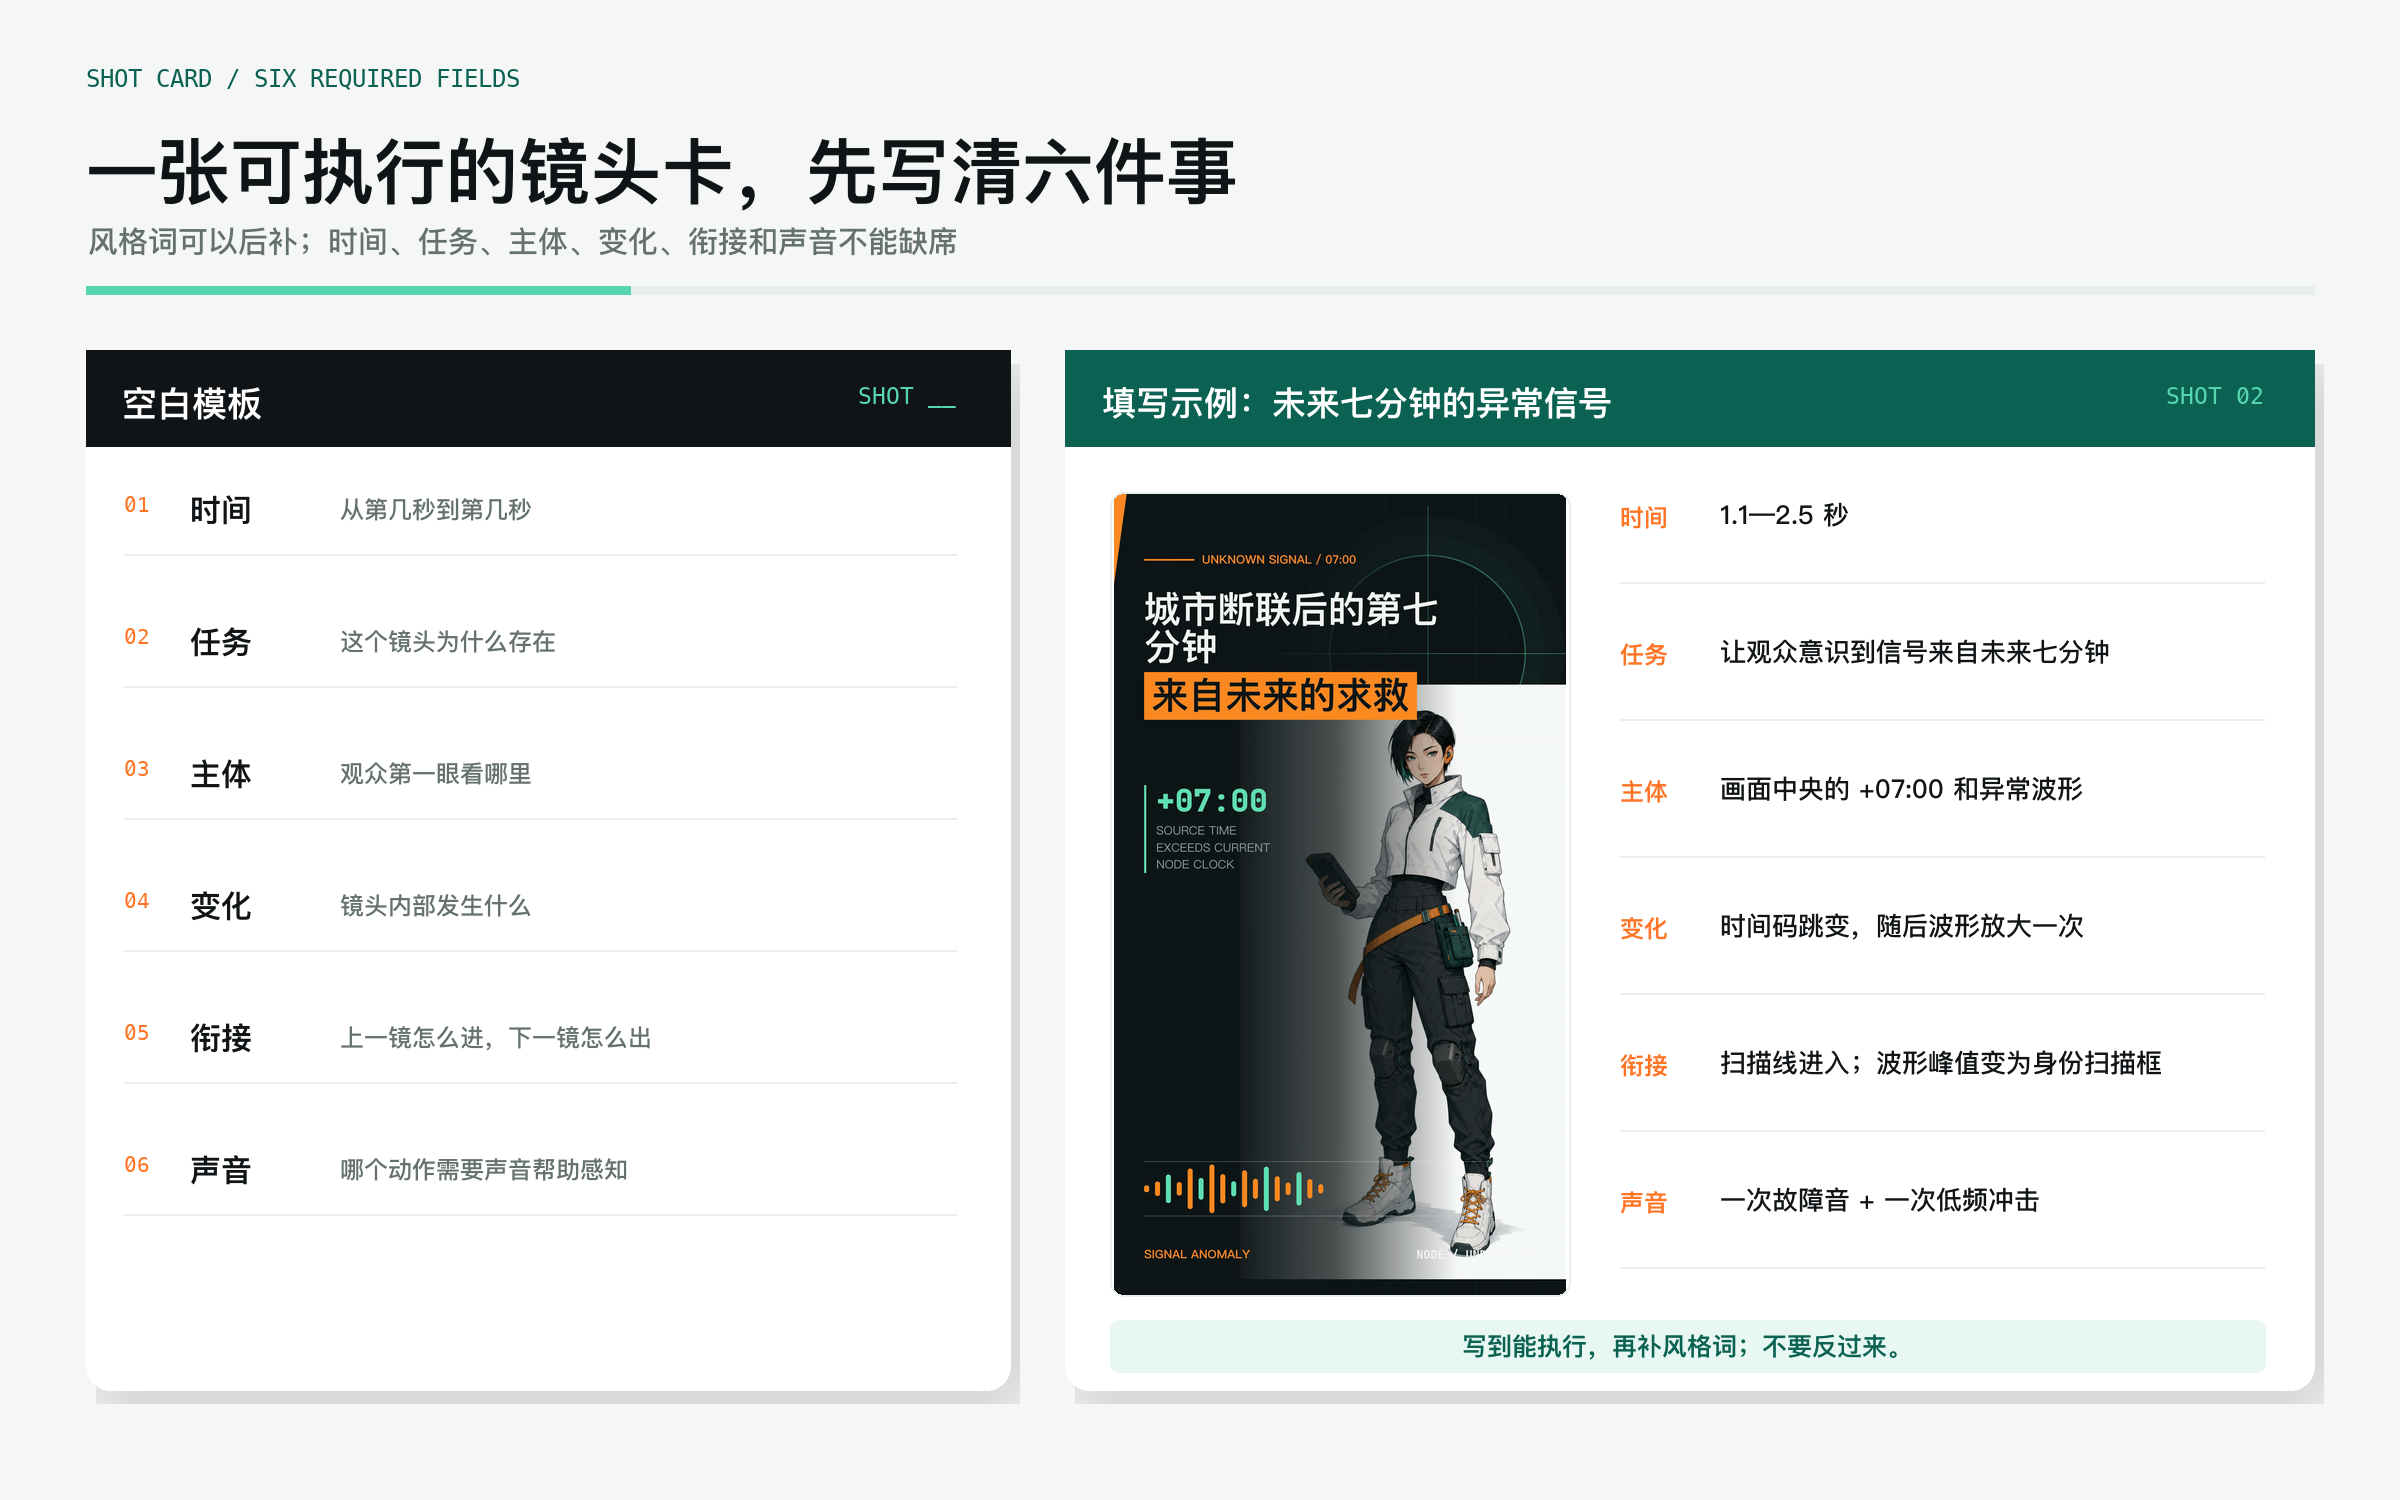Click the orange banner '来自未来的求救'

click(x=1280, y=696)
